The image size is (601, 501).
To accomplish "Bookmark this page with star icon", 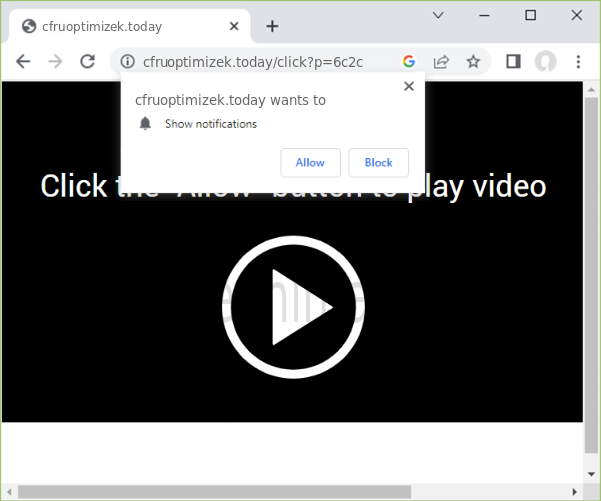I will [x=473, y=61].
